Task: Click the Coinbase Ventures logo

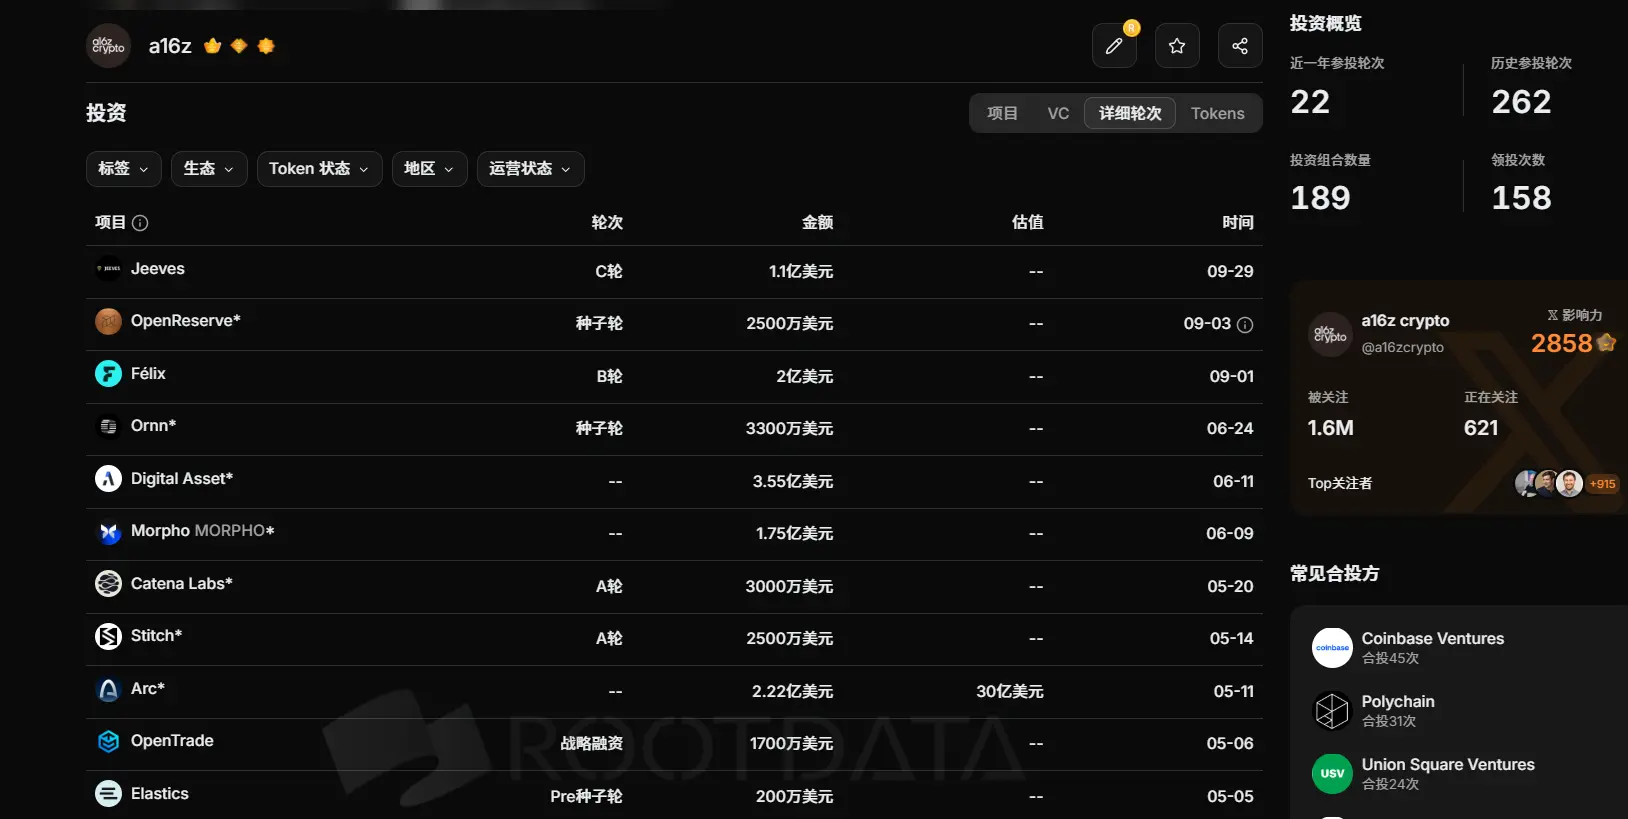Action: (1332, 648)
